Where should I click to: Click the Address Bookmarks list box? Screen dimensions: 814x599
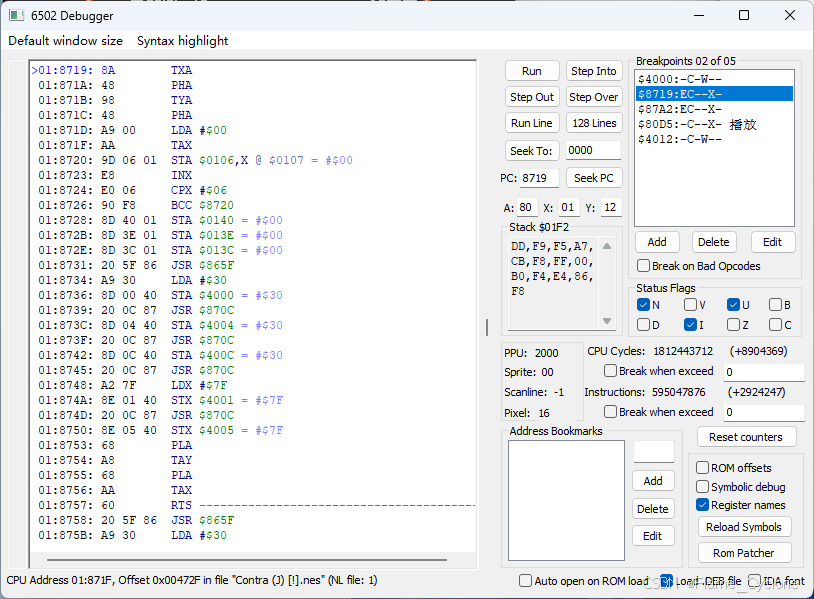click(566, 500)
